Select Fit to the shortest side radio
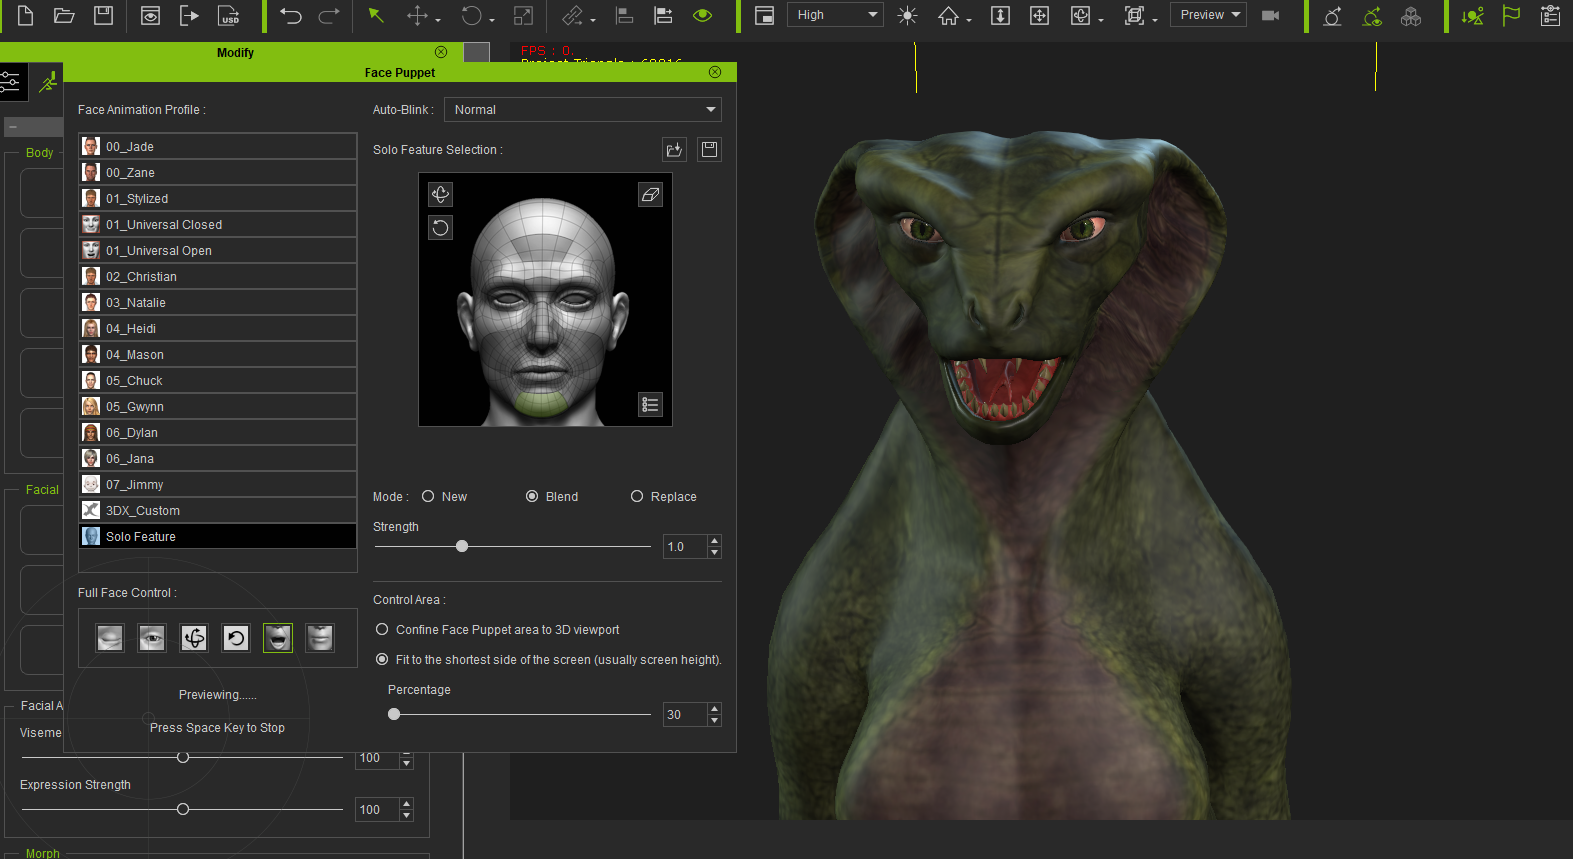This screenshot has width=1573, height=859. tap(382, 660)
